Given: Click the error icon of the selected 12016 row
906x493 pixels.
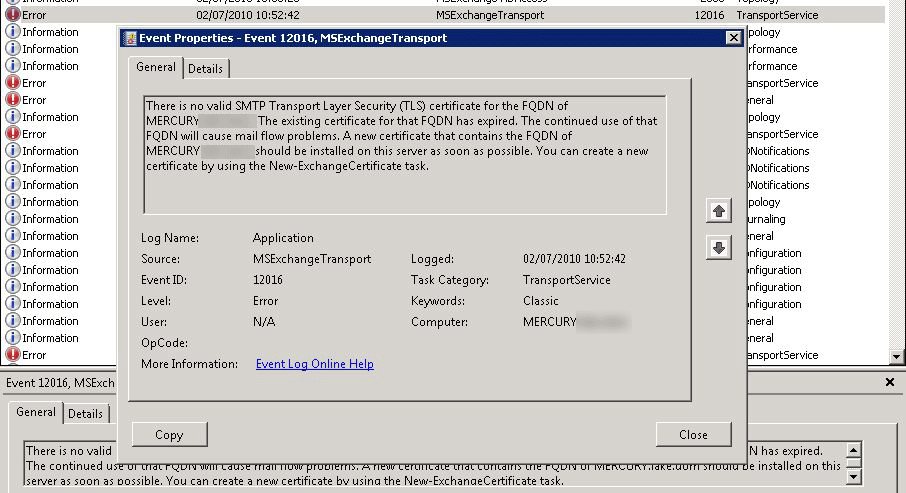Looking at the screenshot, I should [x=13, y=15].
